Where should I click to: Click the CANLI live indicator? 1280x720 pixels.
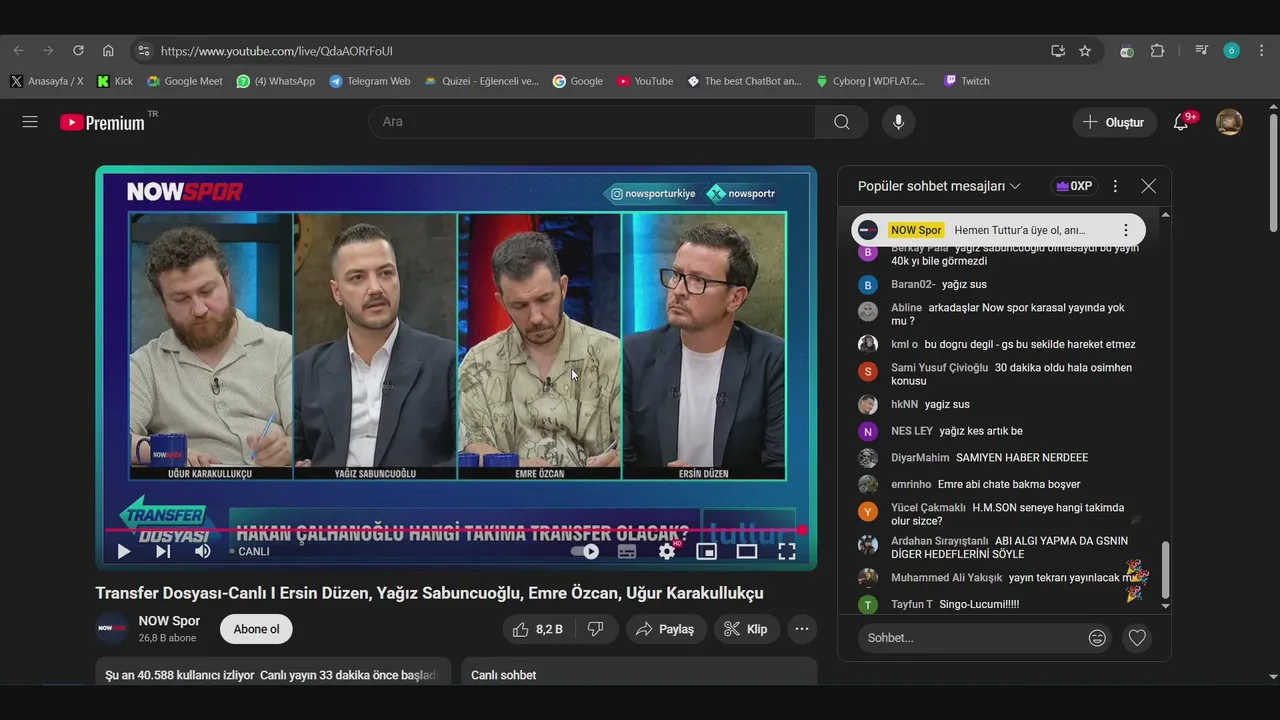[x=249, y=551]
